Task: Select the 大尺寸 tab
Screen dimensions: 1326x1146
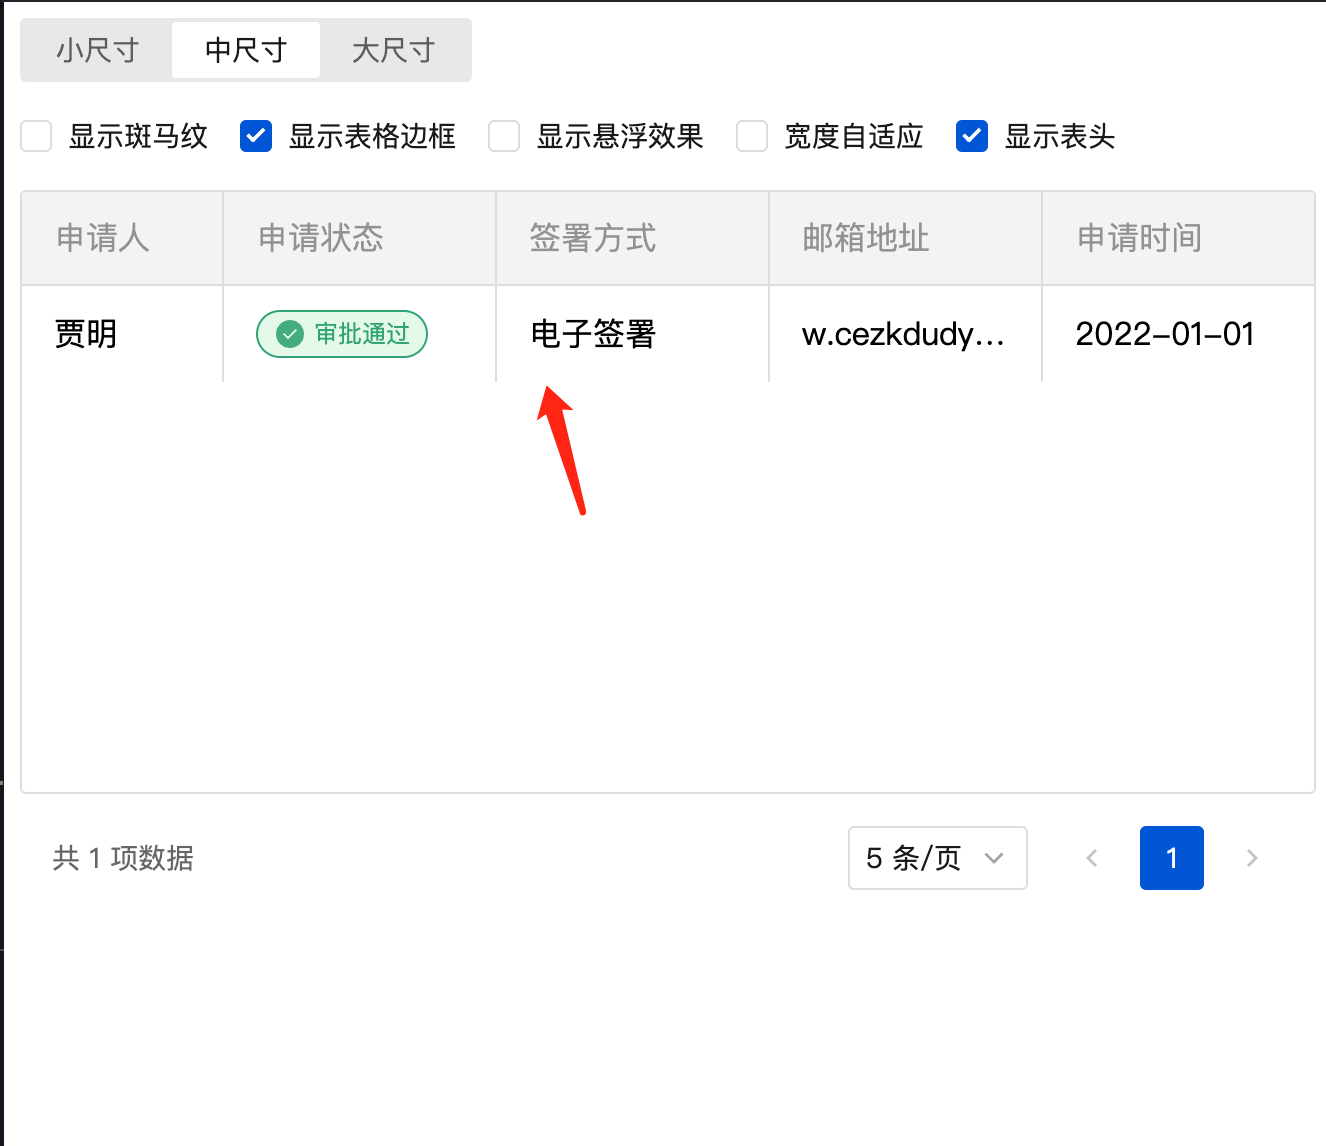Action: click(394, 50)
